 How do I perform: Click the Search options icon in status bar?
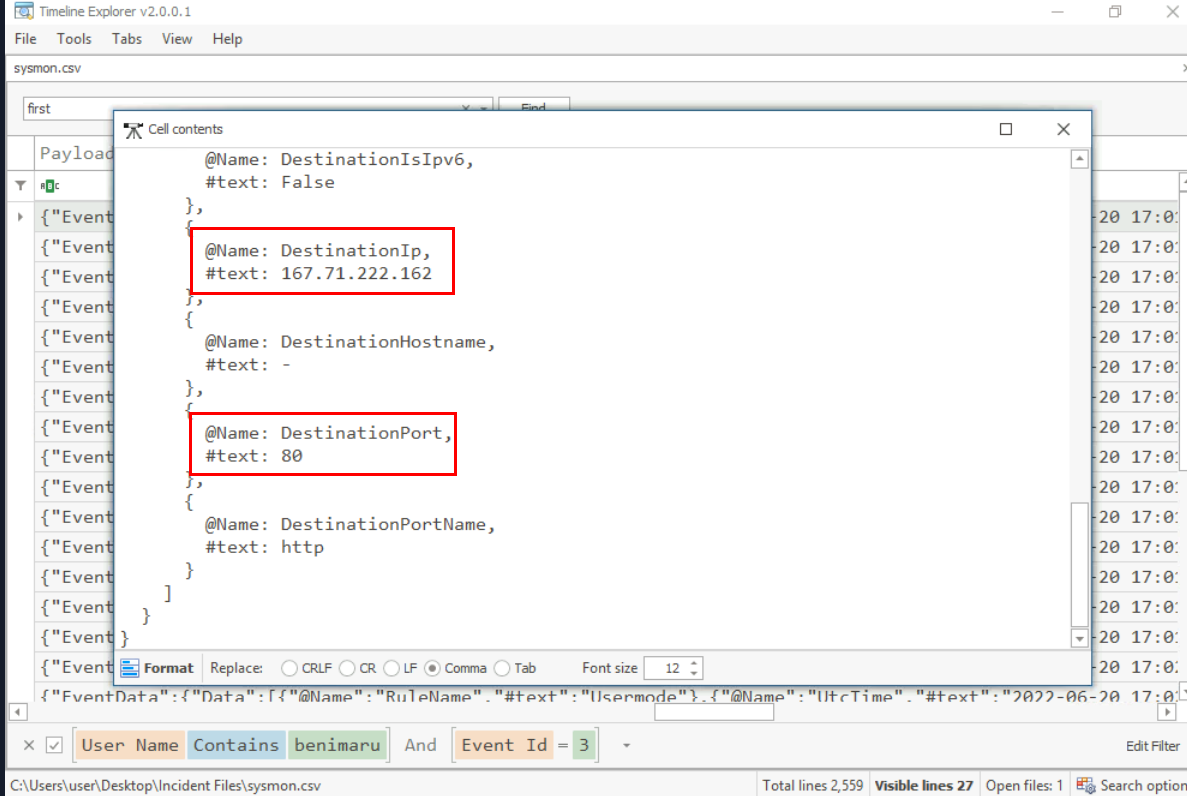[1086, 785]
